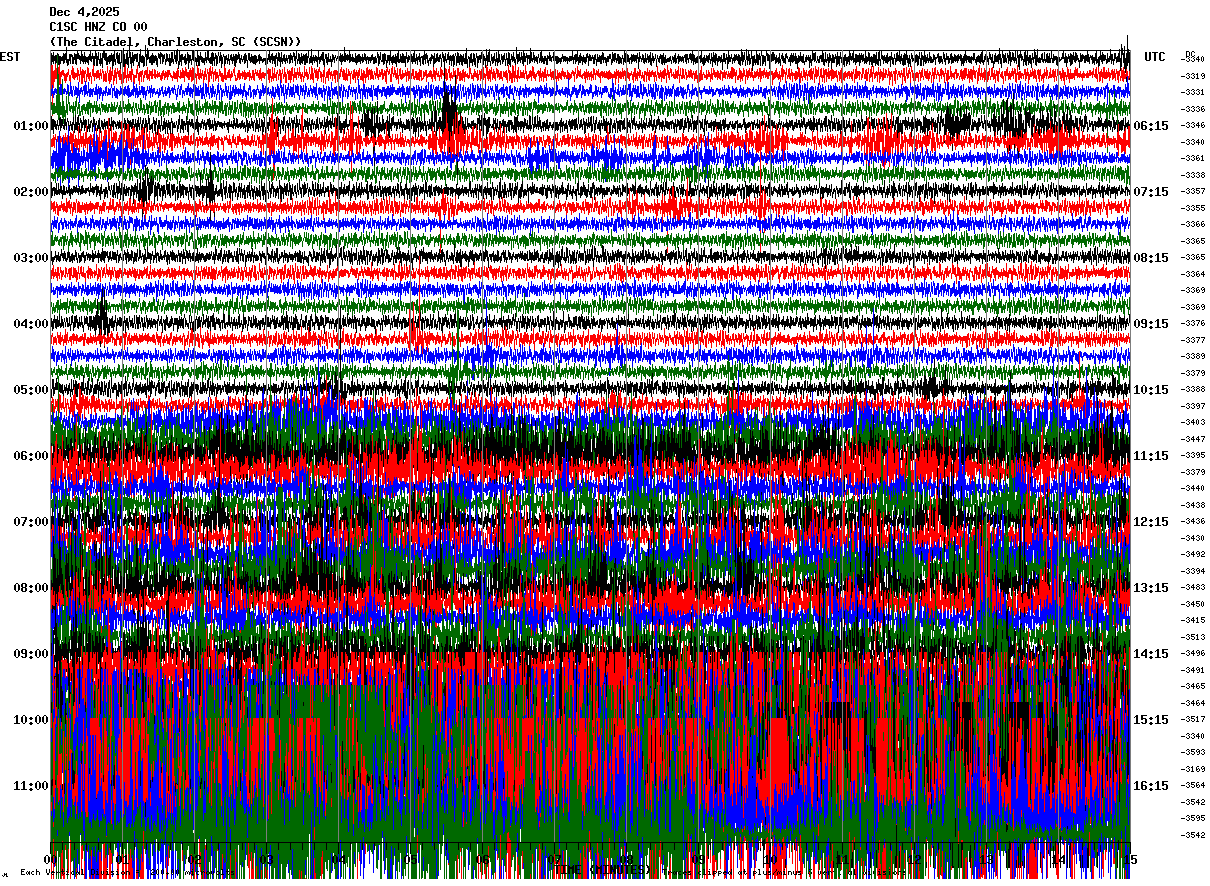Image resolution: width=1210 pixels, height=886 pixels.
Task: Click the date label "Dec 4,2025"
Action: click(x=84, y=12)
